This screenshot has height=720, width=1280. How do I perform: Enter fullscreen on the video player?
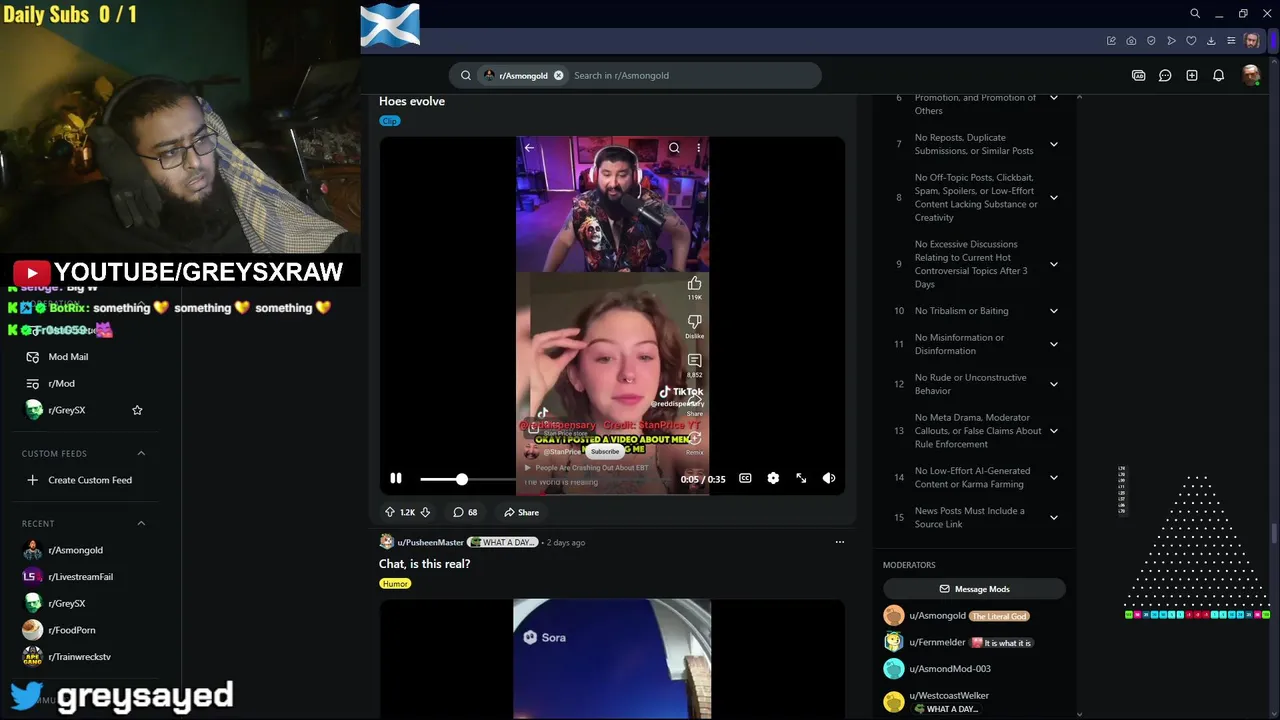point(801,479)
